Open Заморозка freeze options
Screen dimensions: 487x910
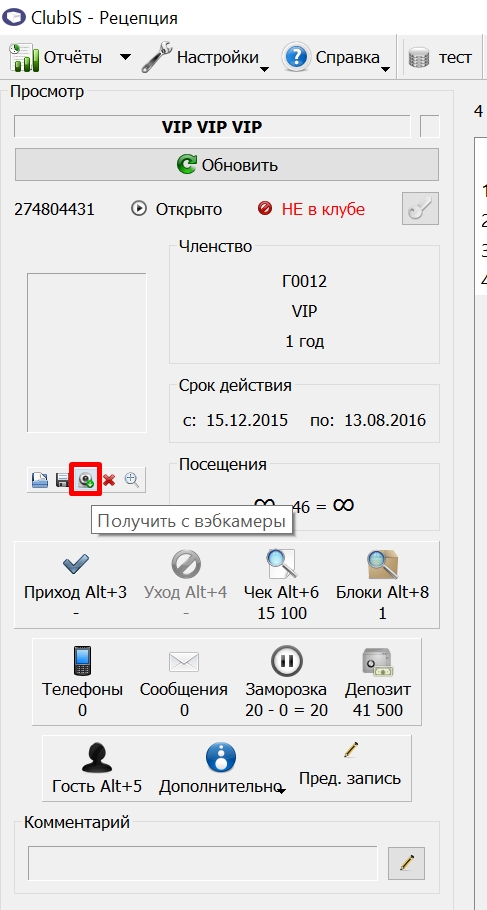point(286,681)
